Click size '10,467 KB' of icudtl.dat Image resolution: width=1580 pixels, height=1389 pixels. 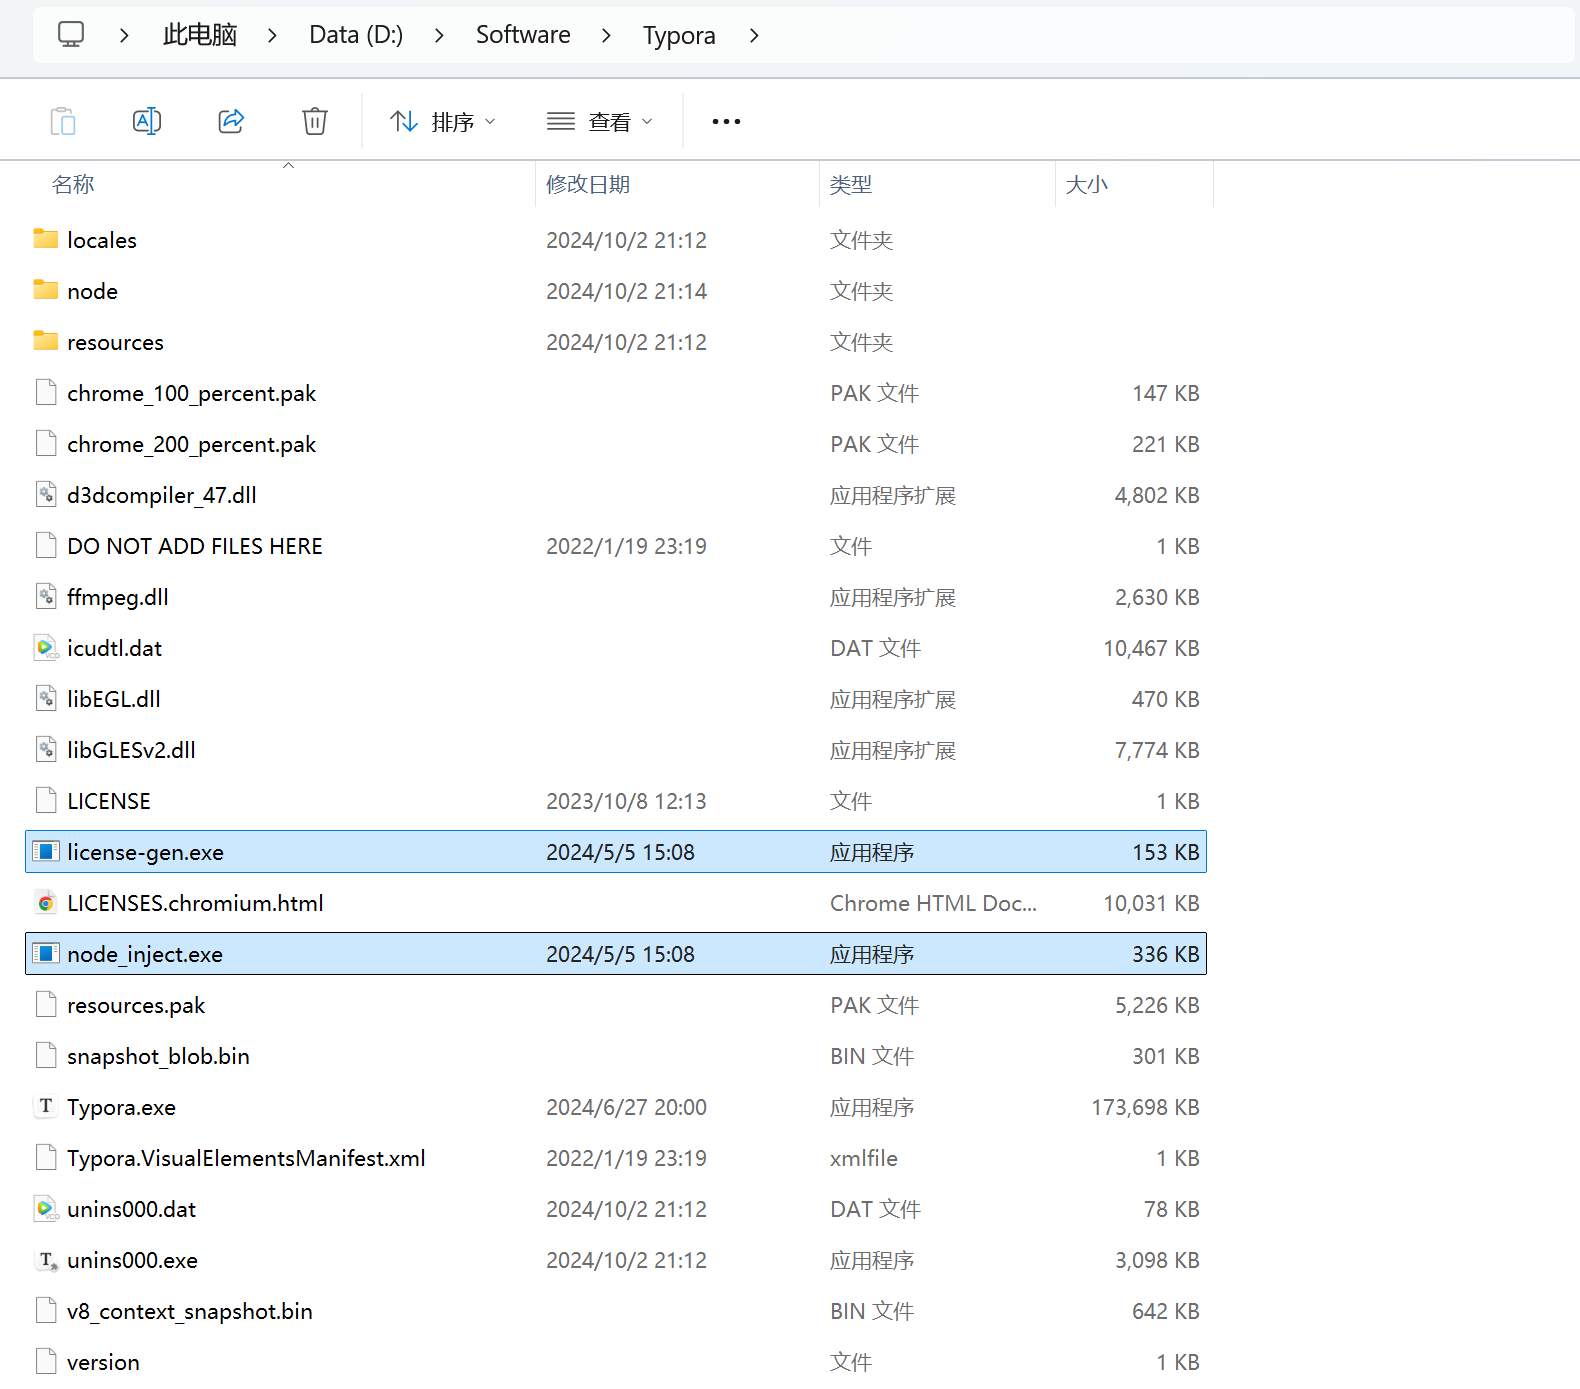pos(1151,648)
